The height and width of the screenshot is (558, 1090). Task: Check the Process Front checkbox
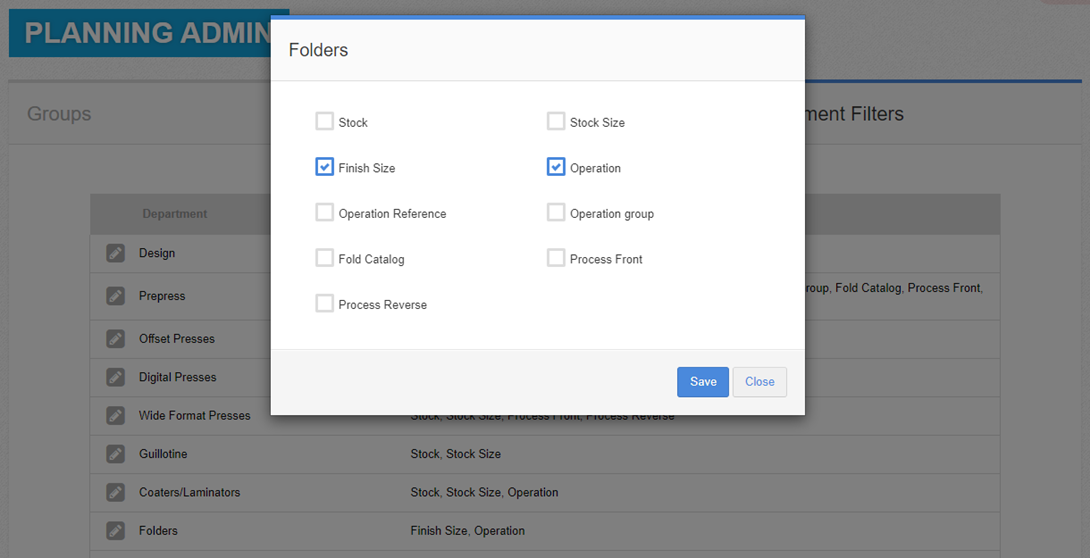556,258
